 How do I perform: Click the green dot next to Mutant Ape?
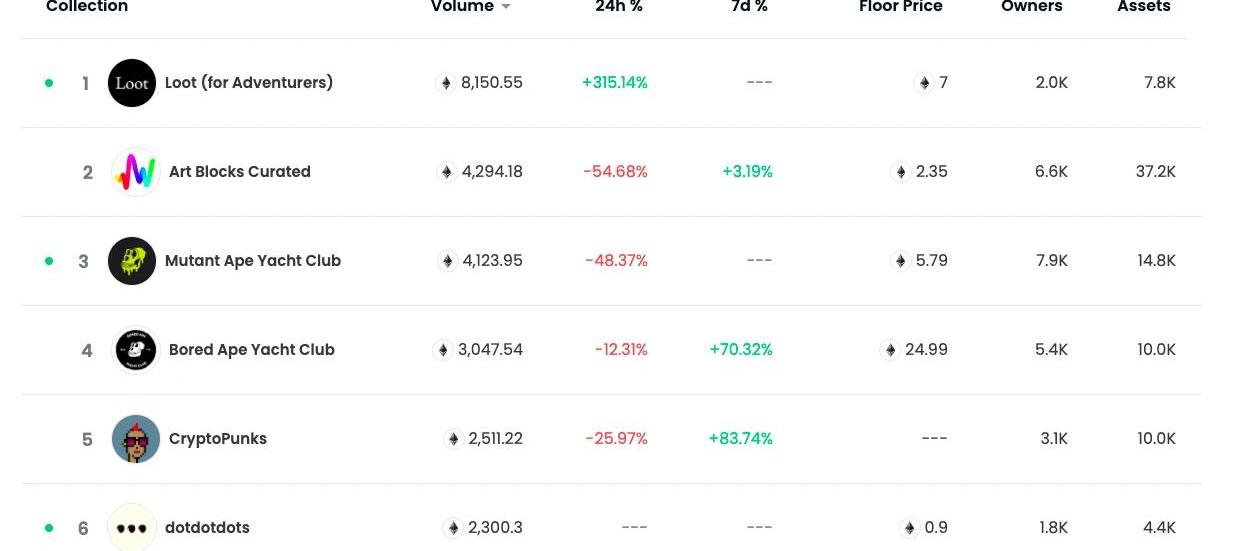coord(49,261)
